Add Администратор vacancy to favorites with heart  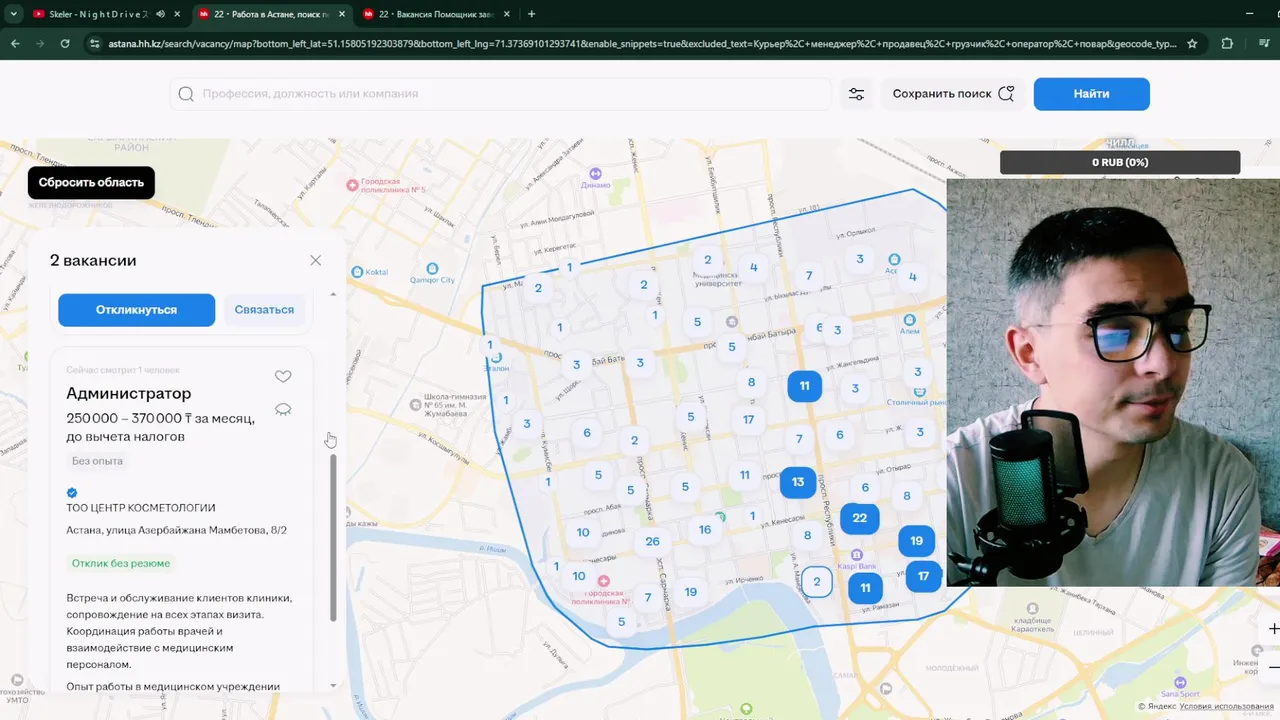(283, 377)
